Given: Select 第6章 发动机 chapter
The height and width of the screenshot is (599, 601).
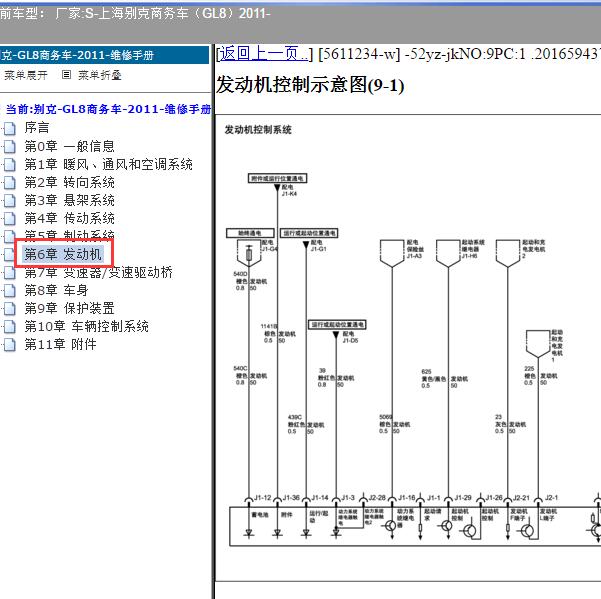Looking at the screenshot, I should pos(63,254).
